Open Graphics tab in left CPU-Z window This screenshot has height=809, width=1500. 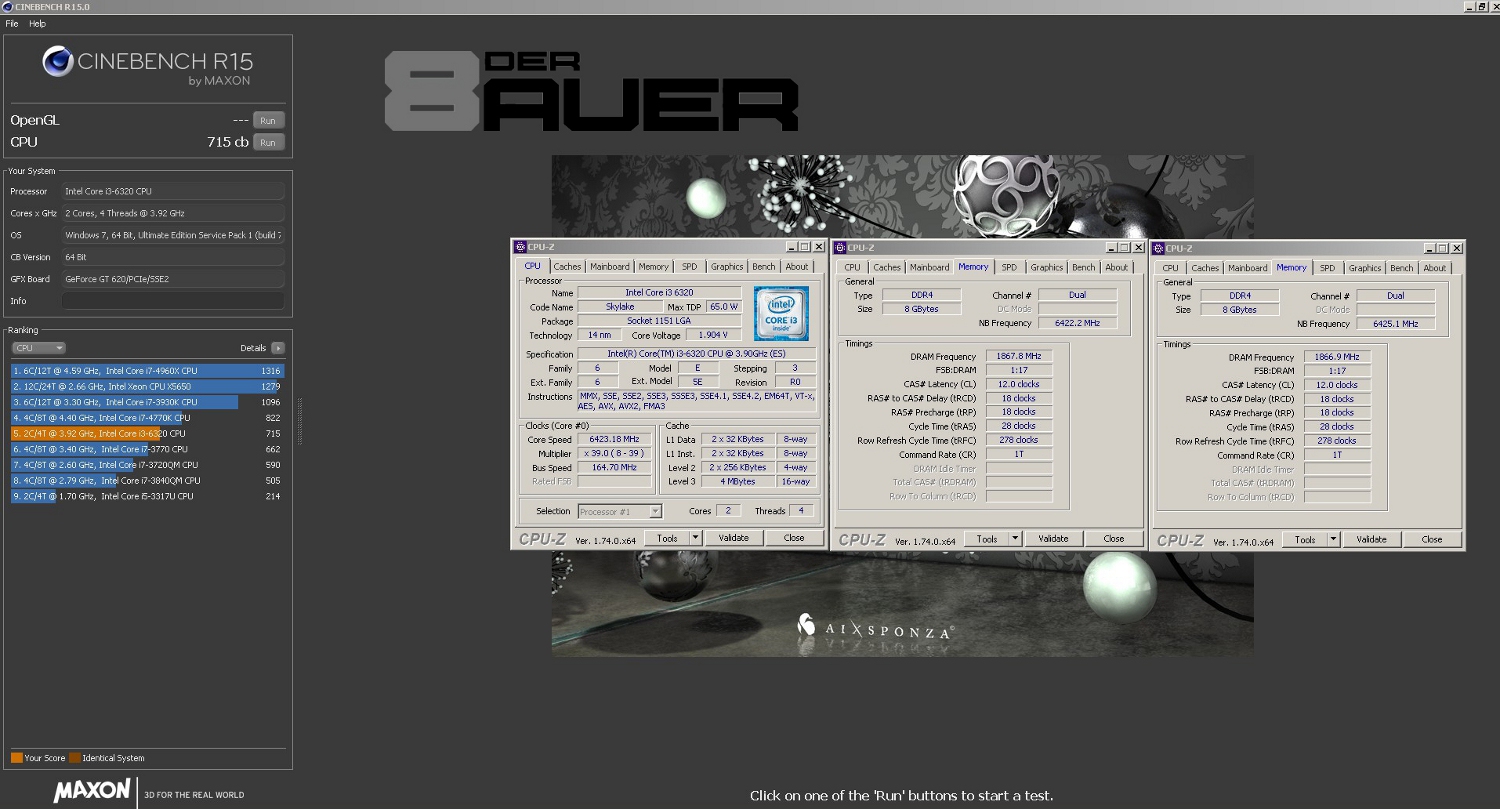click(x=727, y=267)
